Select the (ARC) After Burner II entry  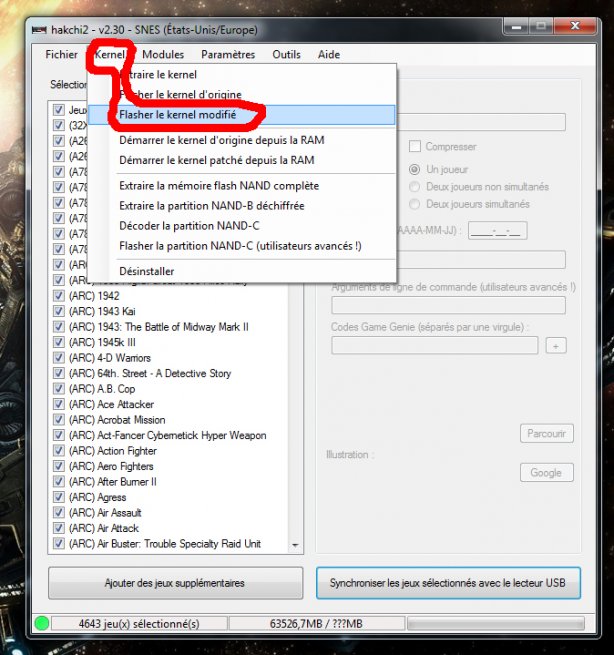pyautogui.click(x=113, y=482)
